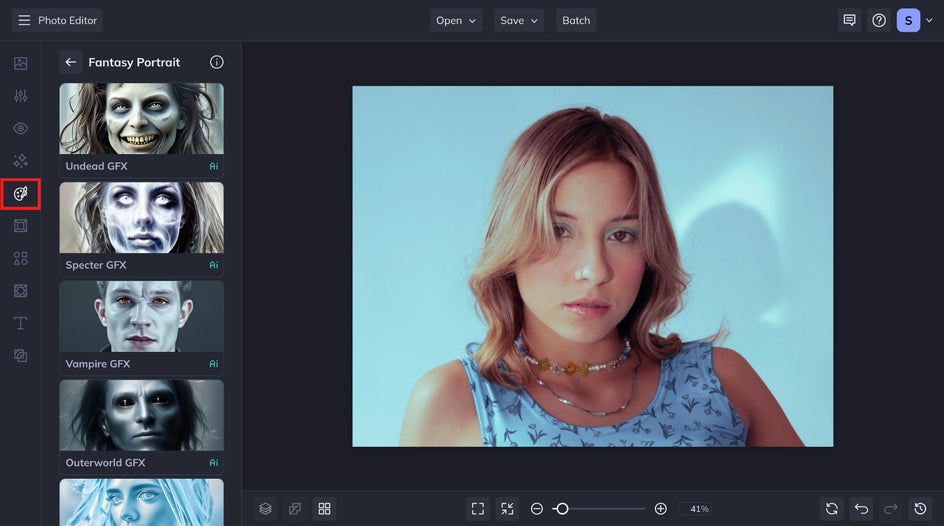
Task: Open the History clock icon
Action: (920, 509)
